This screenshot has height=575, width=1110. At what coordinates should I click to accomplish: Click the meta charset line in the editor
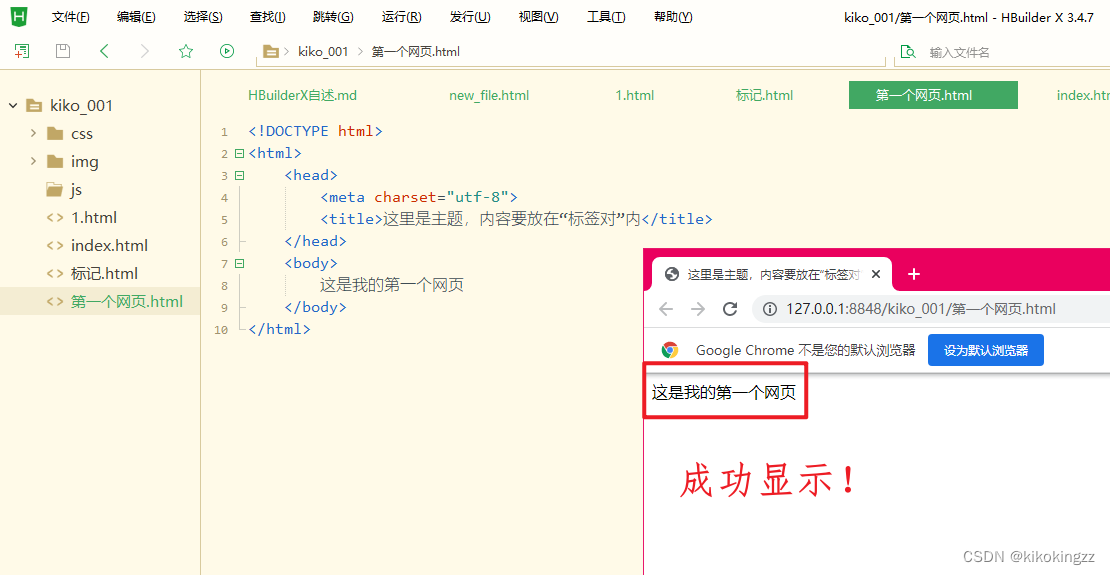point(419,197)
